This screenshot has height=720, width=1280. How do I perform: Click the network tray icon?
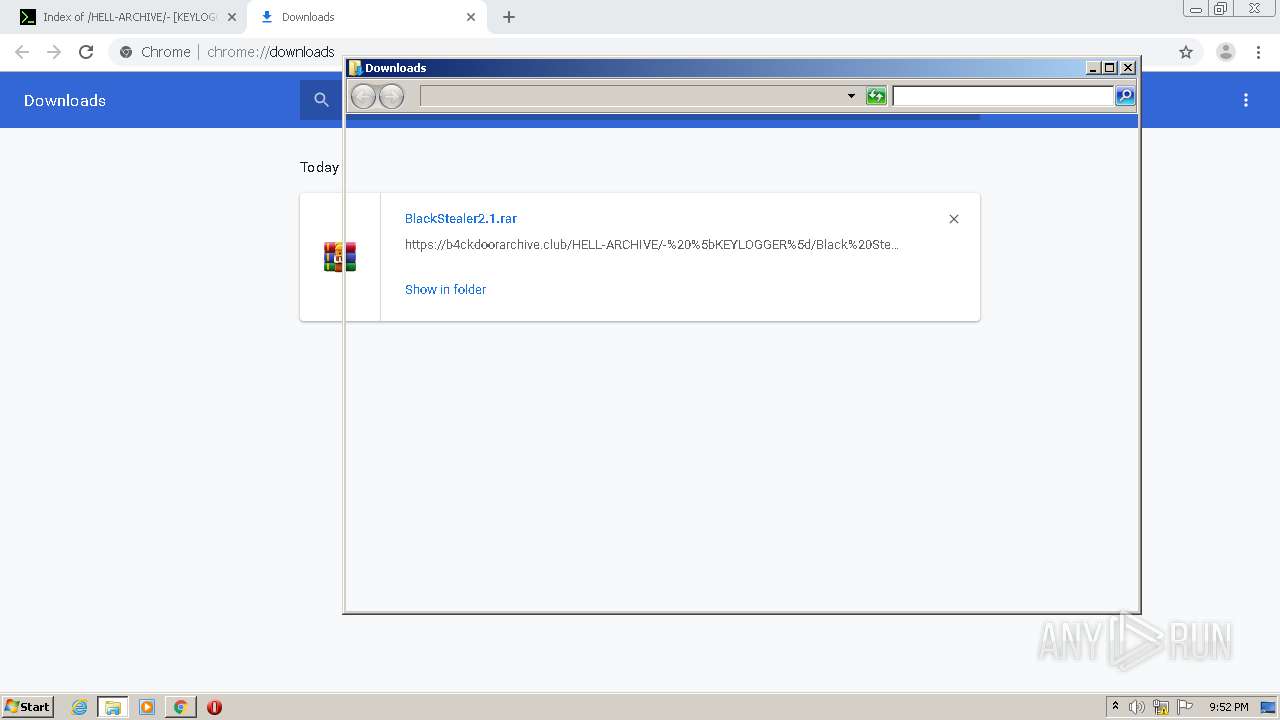[x=1161, y=707]
